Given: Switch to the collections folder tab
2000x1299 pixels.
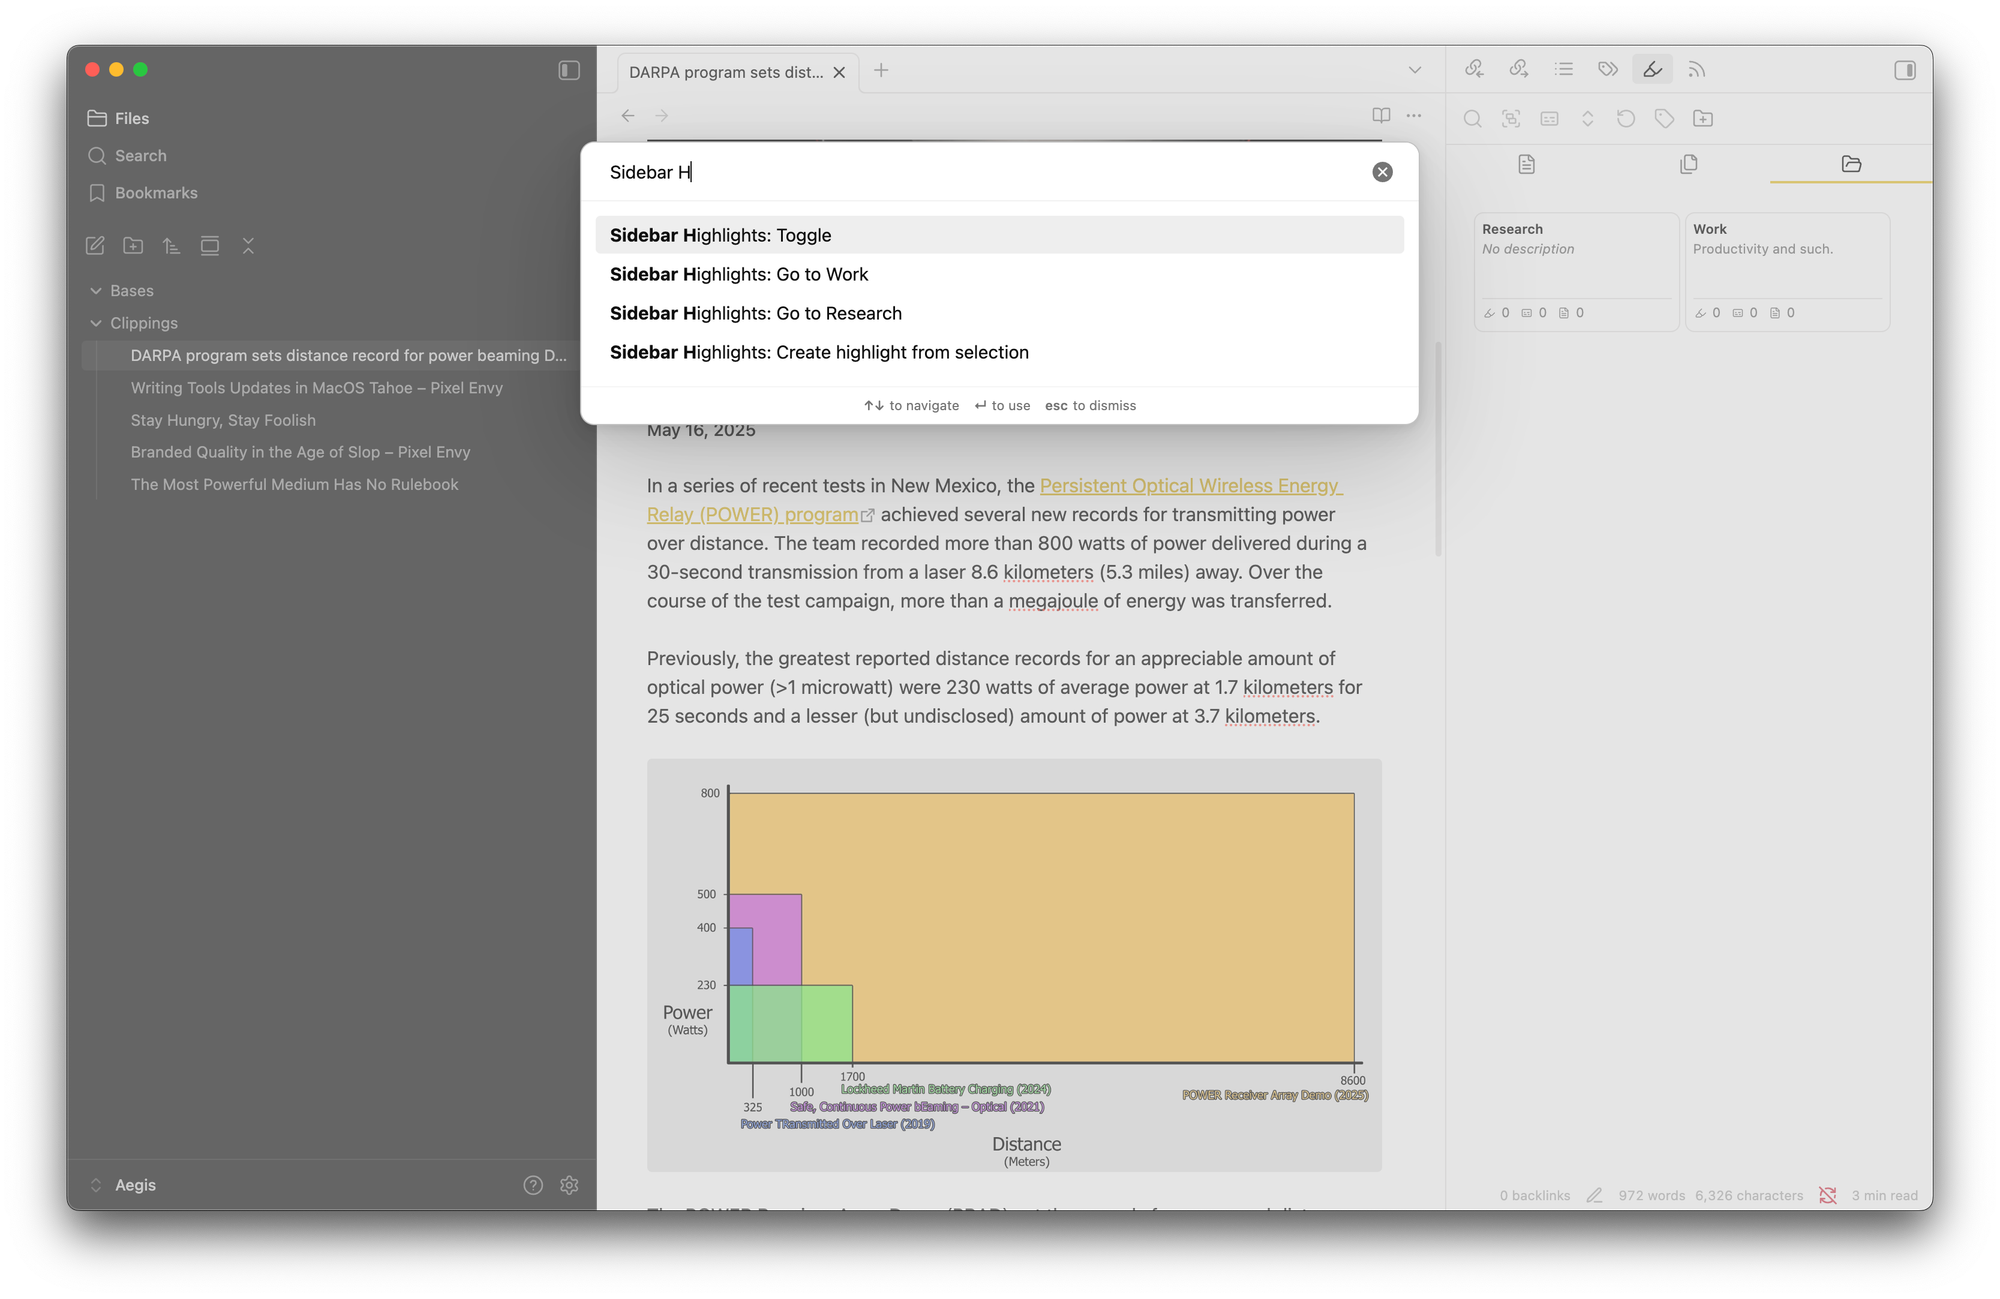Looking at the screenshot, I should click(x=1851, y=164).
